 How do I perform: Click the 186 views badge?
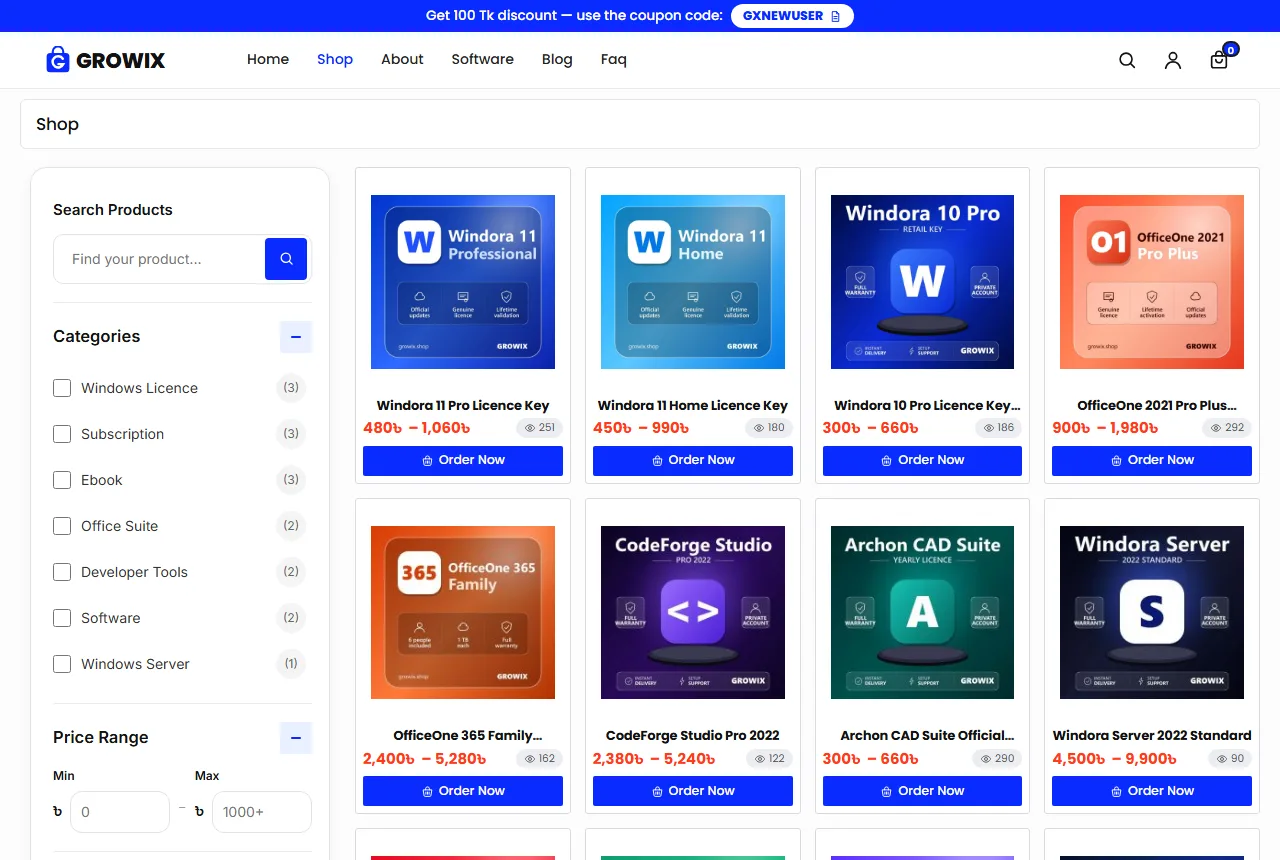click(999, 428)
